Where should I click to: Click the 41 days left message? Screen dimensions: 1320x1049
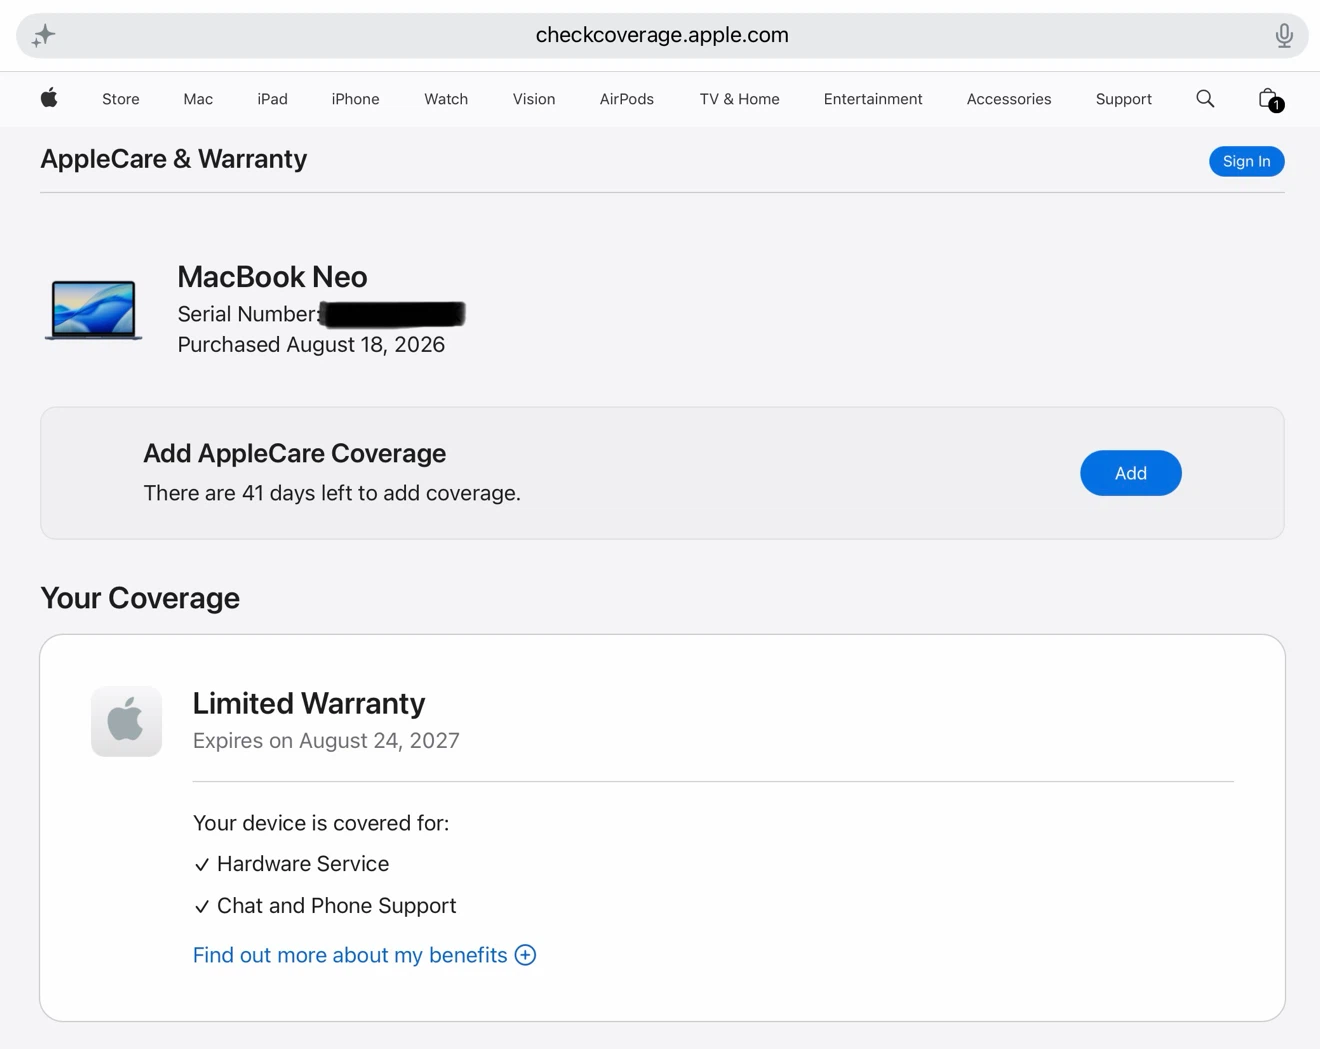[x=332, y=493]
